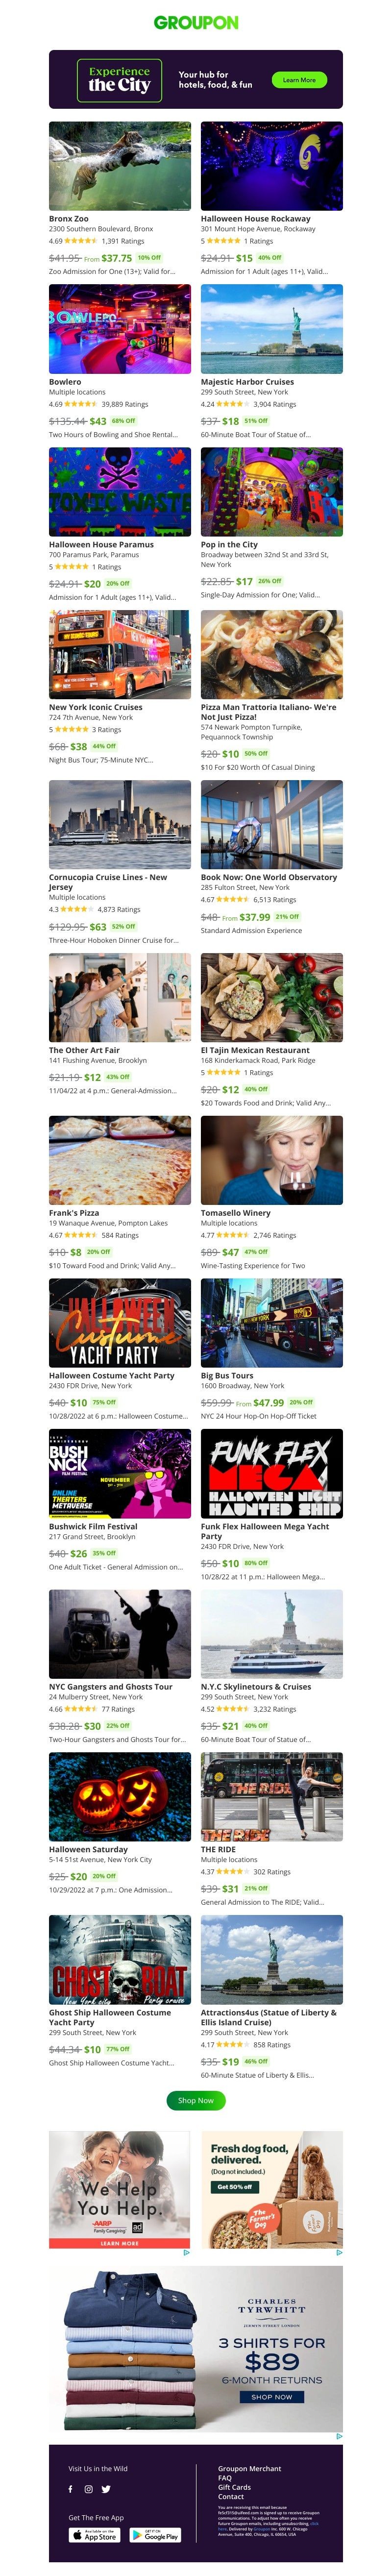Open the Contact footer link
392x2576 pixels.
[x=231, y=2496]
